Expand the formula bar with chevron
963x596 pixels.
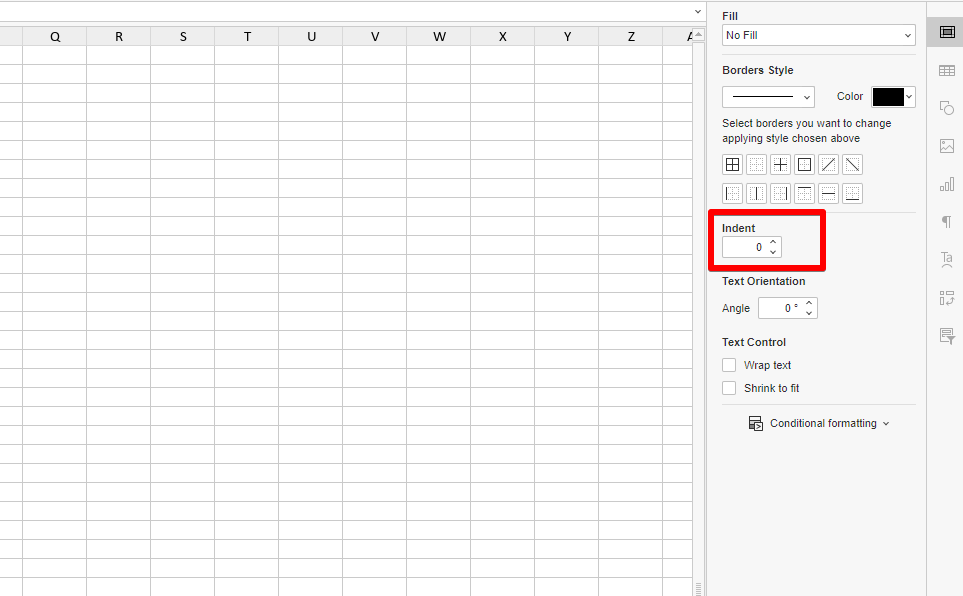698,12
